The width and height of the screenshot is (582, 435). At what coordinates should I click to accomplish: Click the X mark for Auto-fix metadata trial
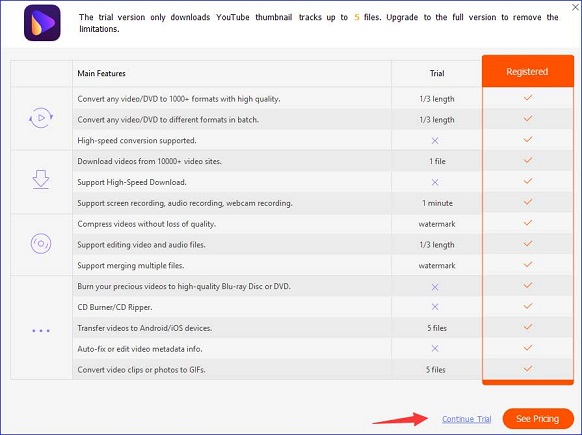(x=435, y=348)
